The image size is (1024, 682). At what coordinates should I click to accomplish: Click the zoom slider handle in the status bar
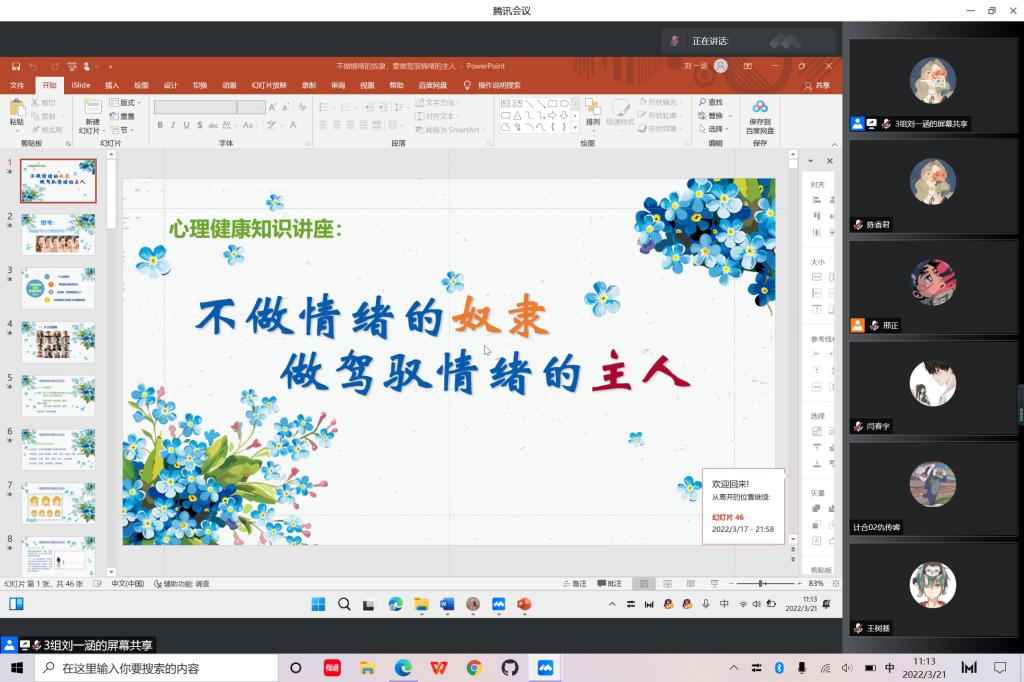[x=761, y=583]
